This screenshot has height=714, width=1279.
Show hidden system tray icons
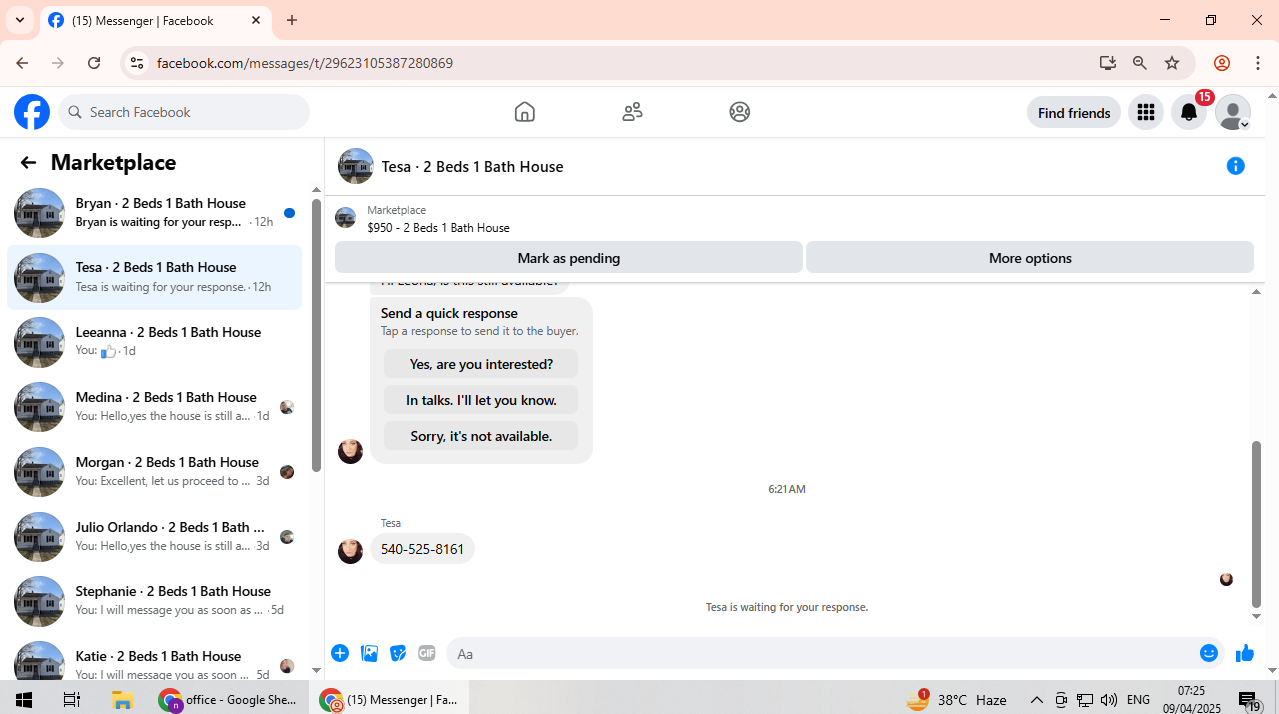click(x=1037, y=700)
